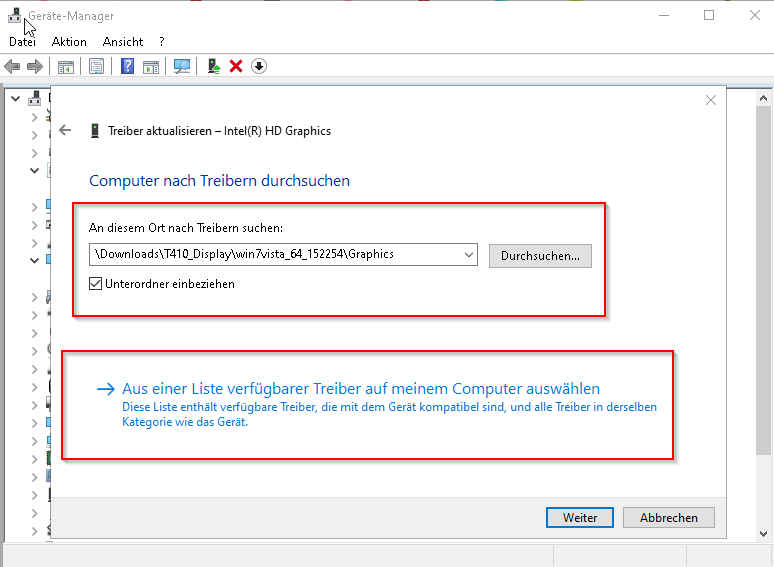Click the Weiter button
This screenshot has width=774, height=567.
pyautogui.click(x=580, y=518)
